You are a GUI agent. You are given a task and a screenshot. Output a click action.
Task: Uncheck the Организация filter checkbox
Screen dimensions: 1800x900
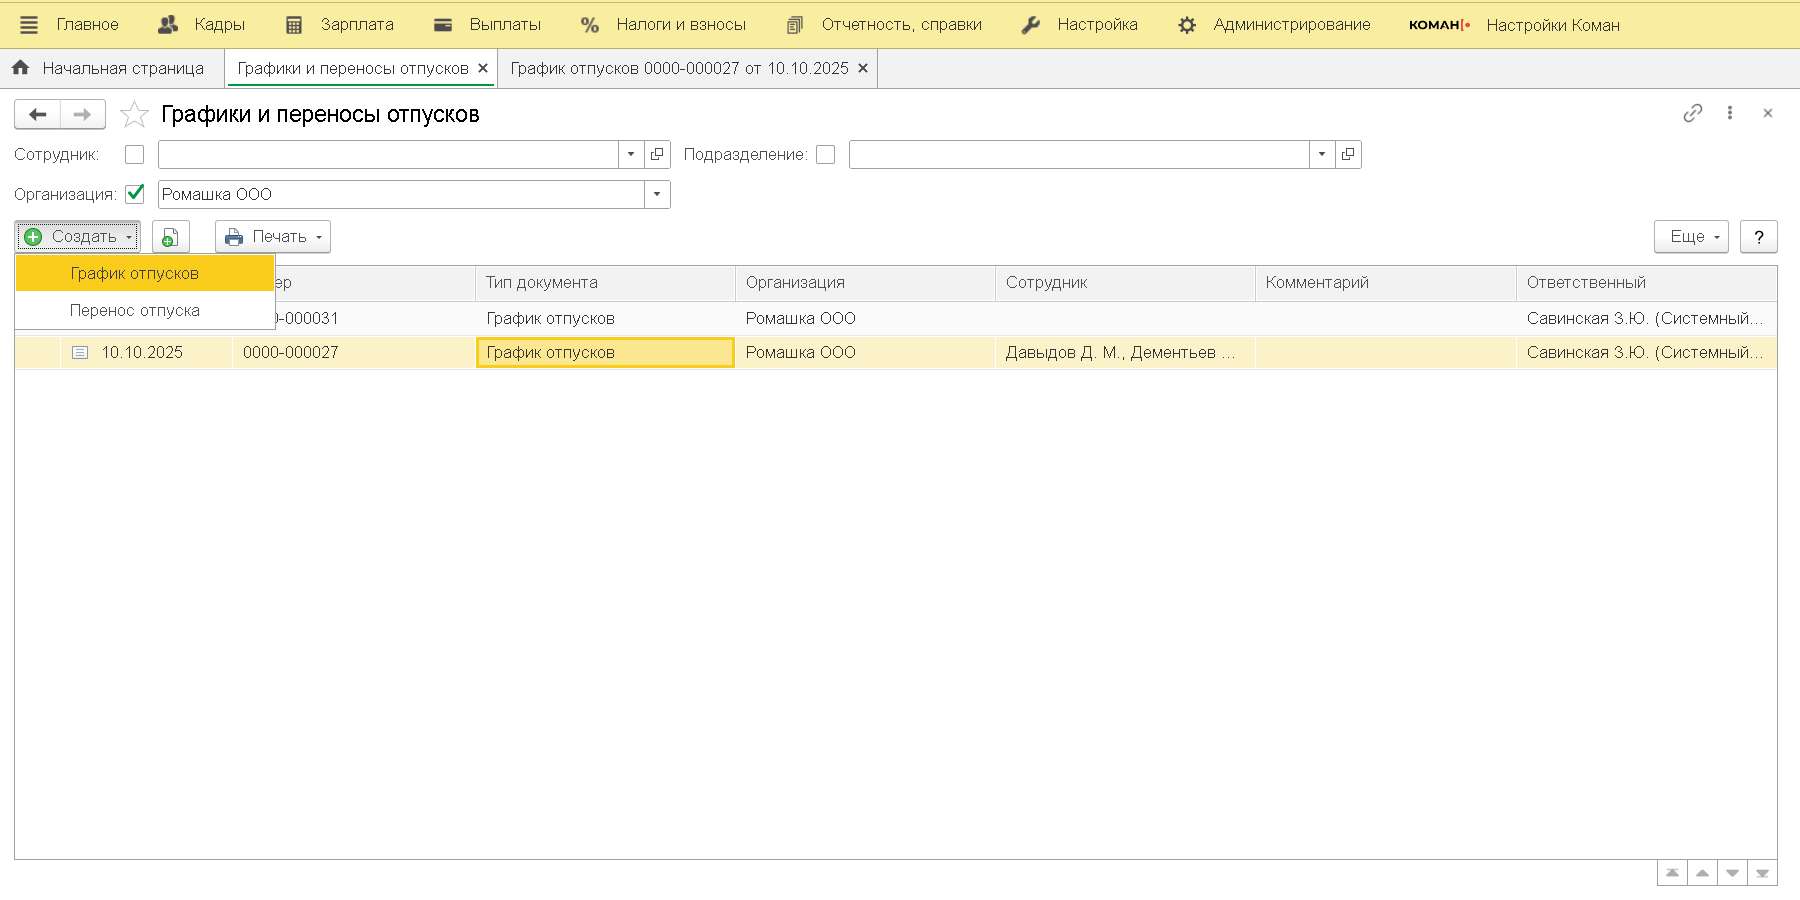point(135,194)
